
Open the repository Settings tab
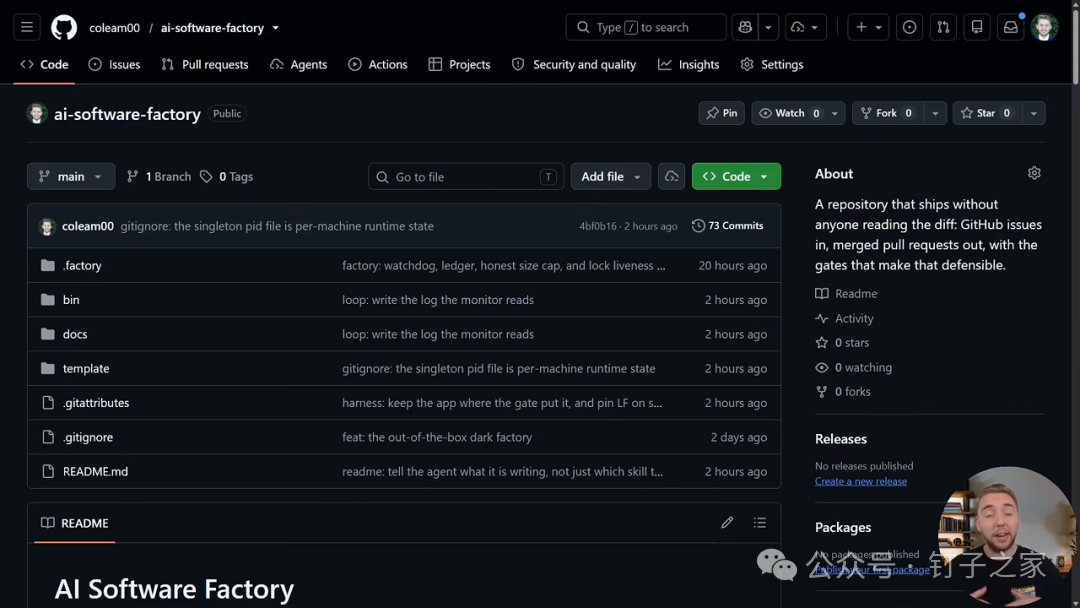771,64
